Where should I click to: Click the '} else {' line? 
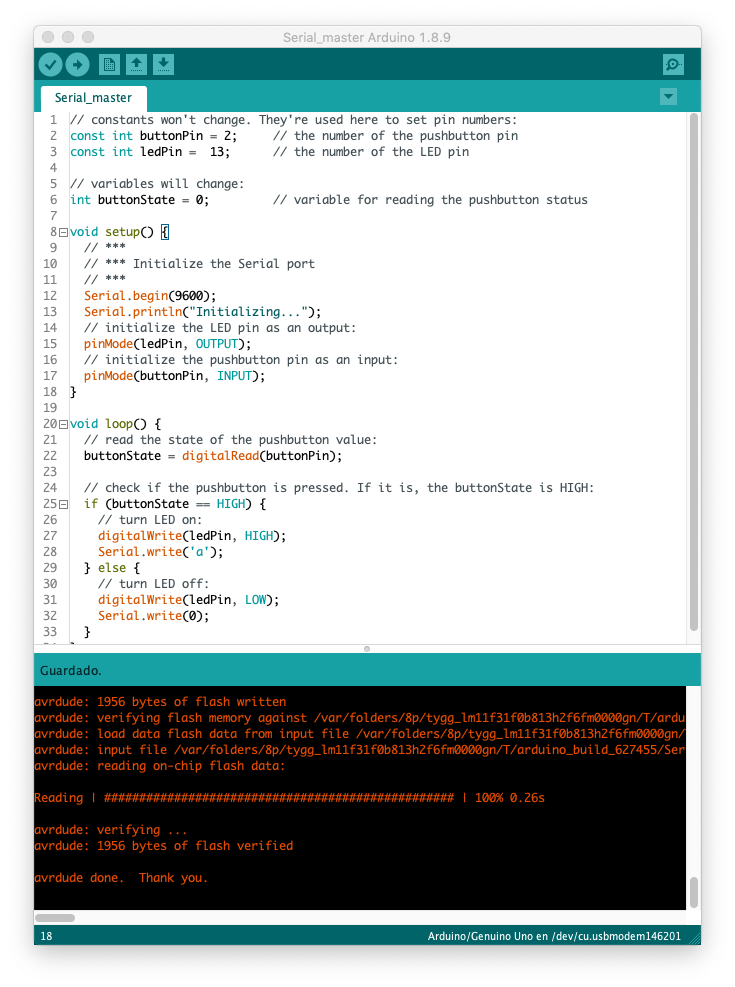point(111,568)
